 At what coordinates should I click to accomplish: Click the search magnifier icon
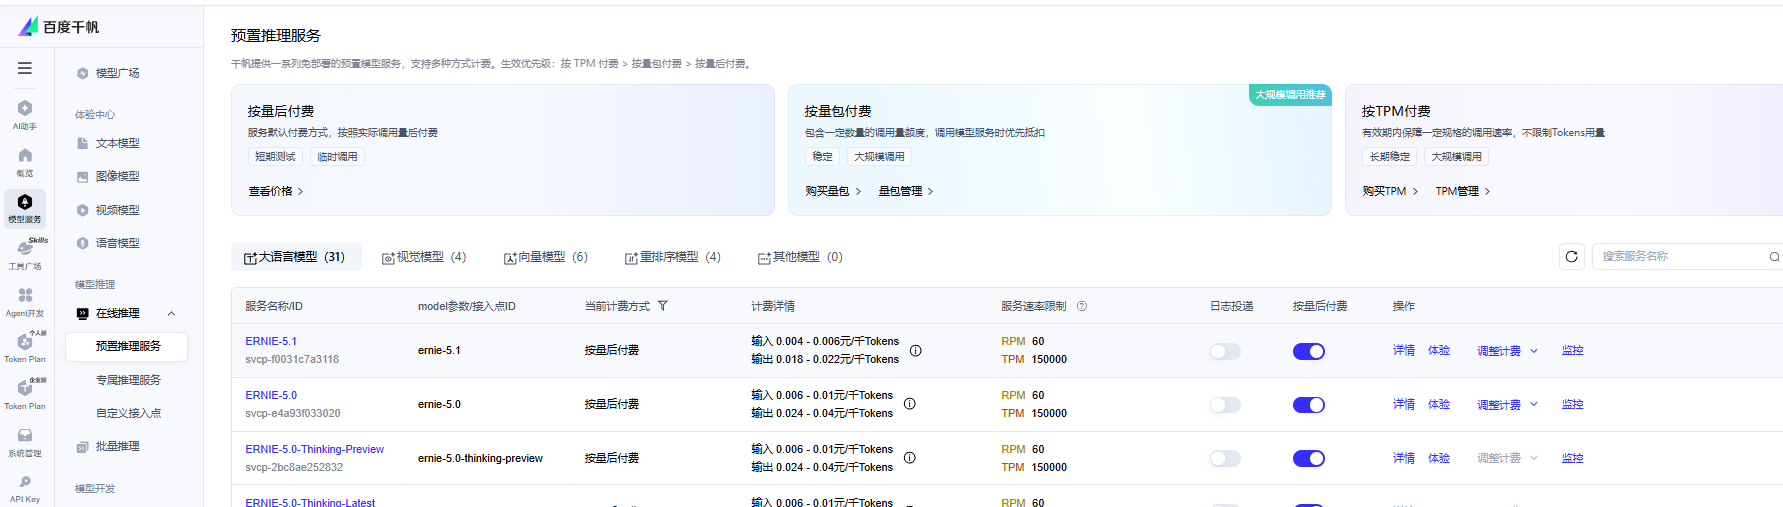(x=1774, y=257)
